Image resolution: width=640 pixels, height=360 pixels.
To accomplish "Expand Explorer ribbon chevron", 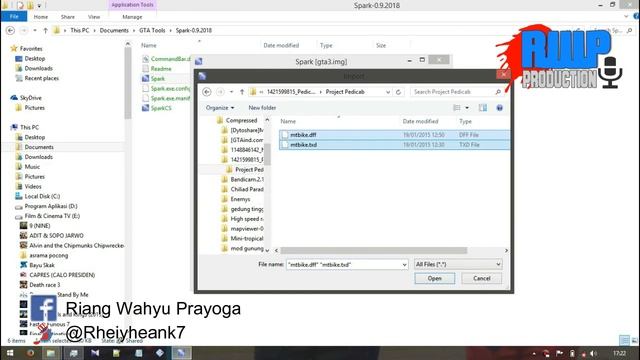I will click(626, 17).
